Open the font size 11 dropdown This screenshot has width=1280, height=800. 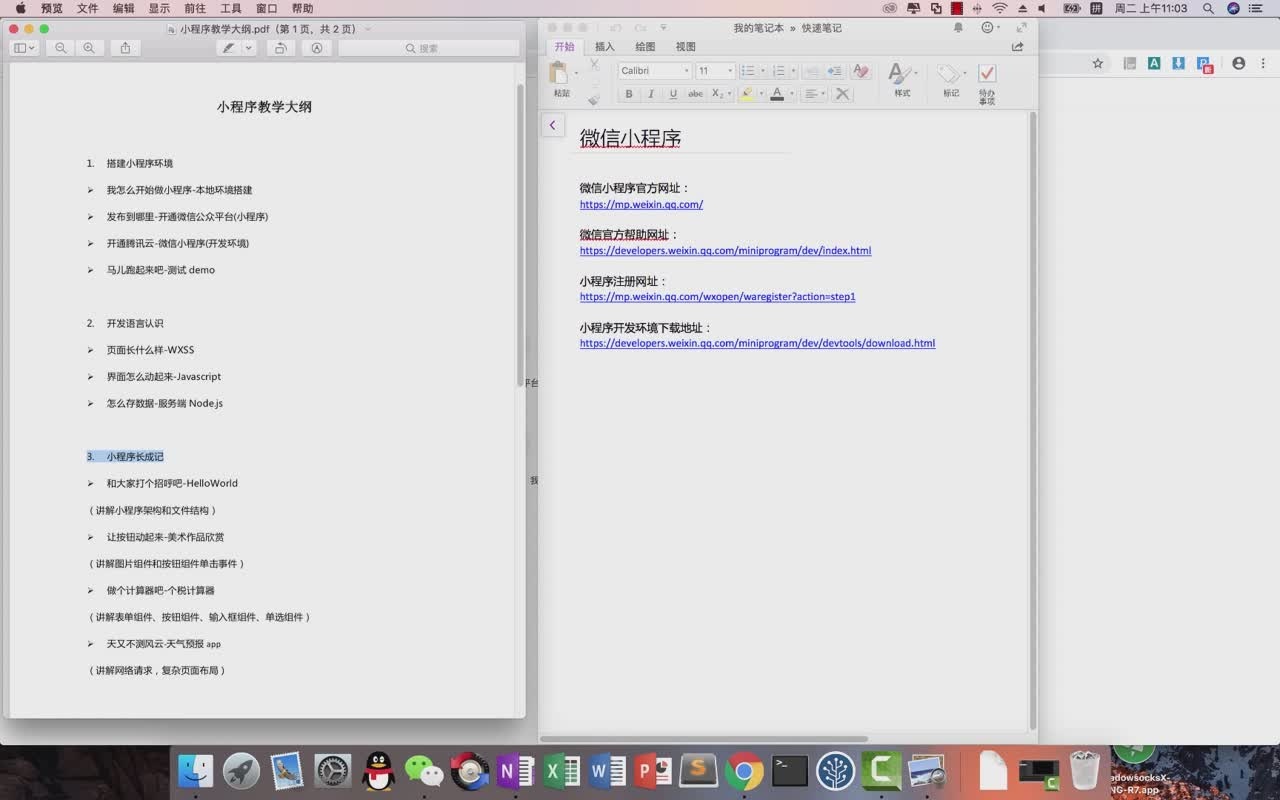point(730,71)
